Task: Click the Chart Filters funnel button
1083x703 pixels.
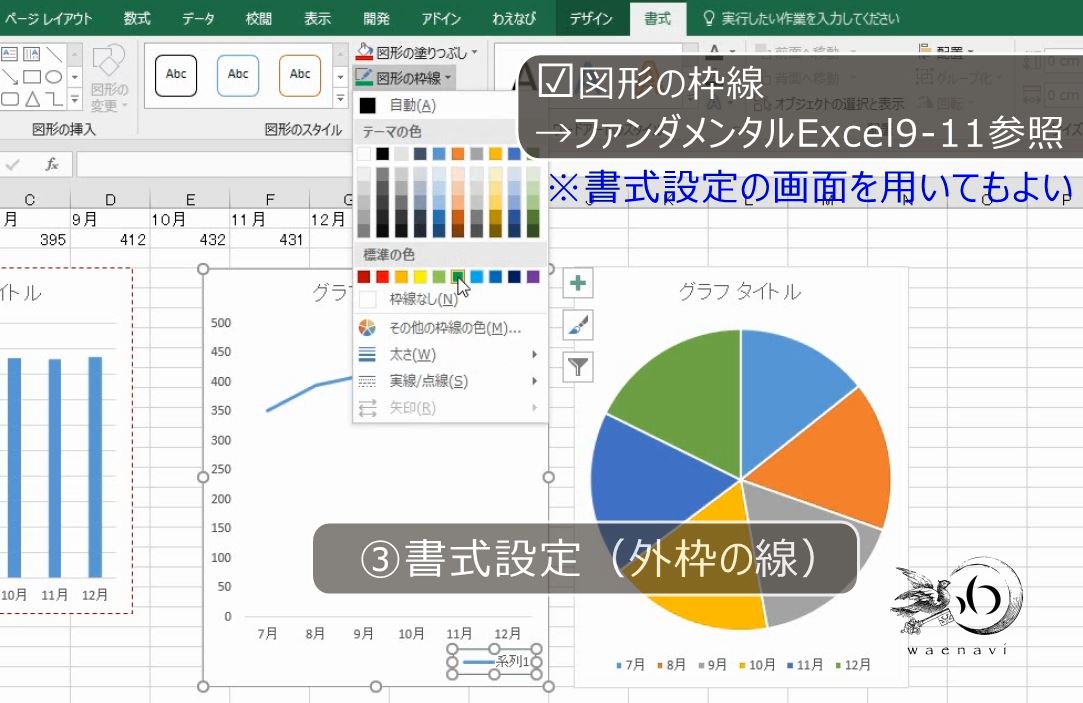Action: pyautogui.click(x=577, y=367)
